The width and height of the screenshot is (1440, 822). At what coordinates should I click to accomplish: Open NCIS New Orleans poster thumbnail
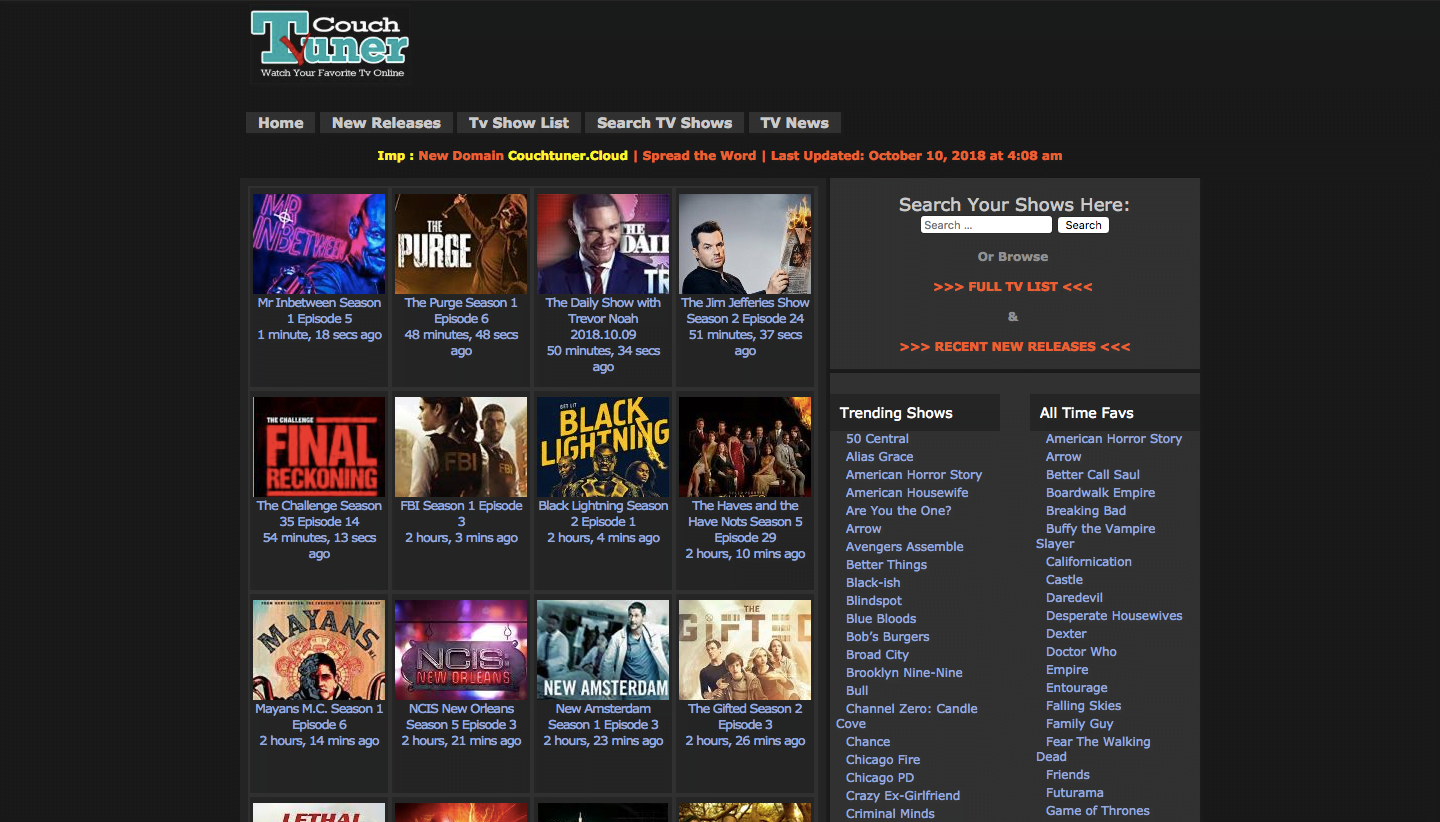pos(461,650)
